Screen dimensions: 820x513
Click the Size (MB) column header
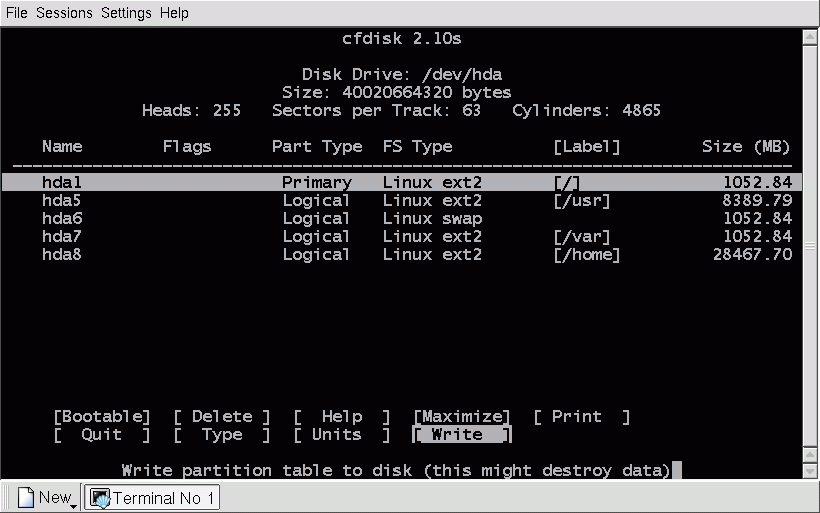746,146
